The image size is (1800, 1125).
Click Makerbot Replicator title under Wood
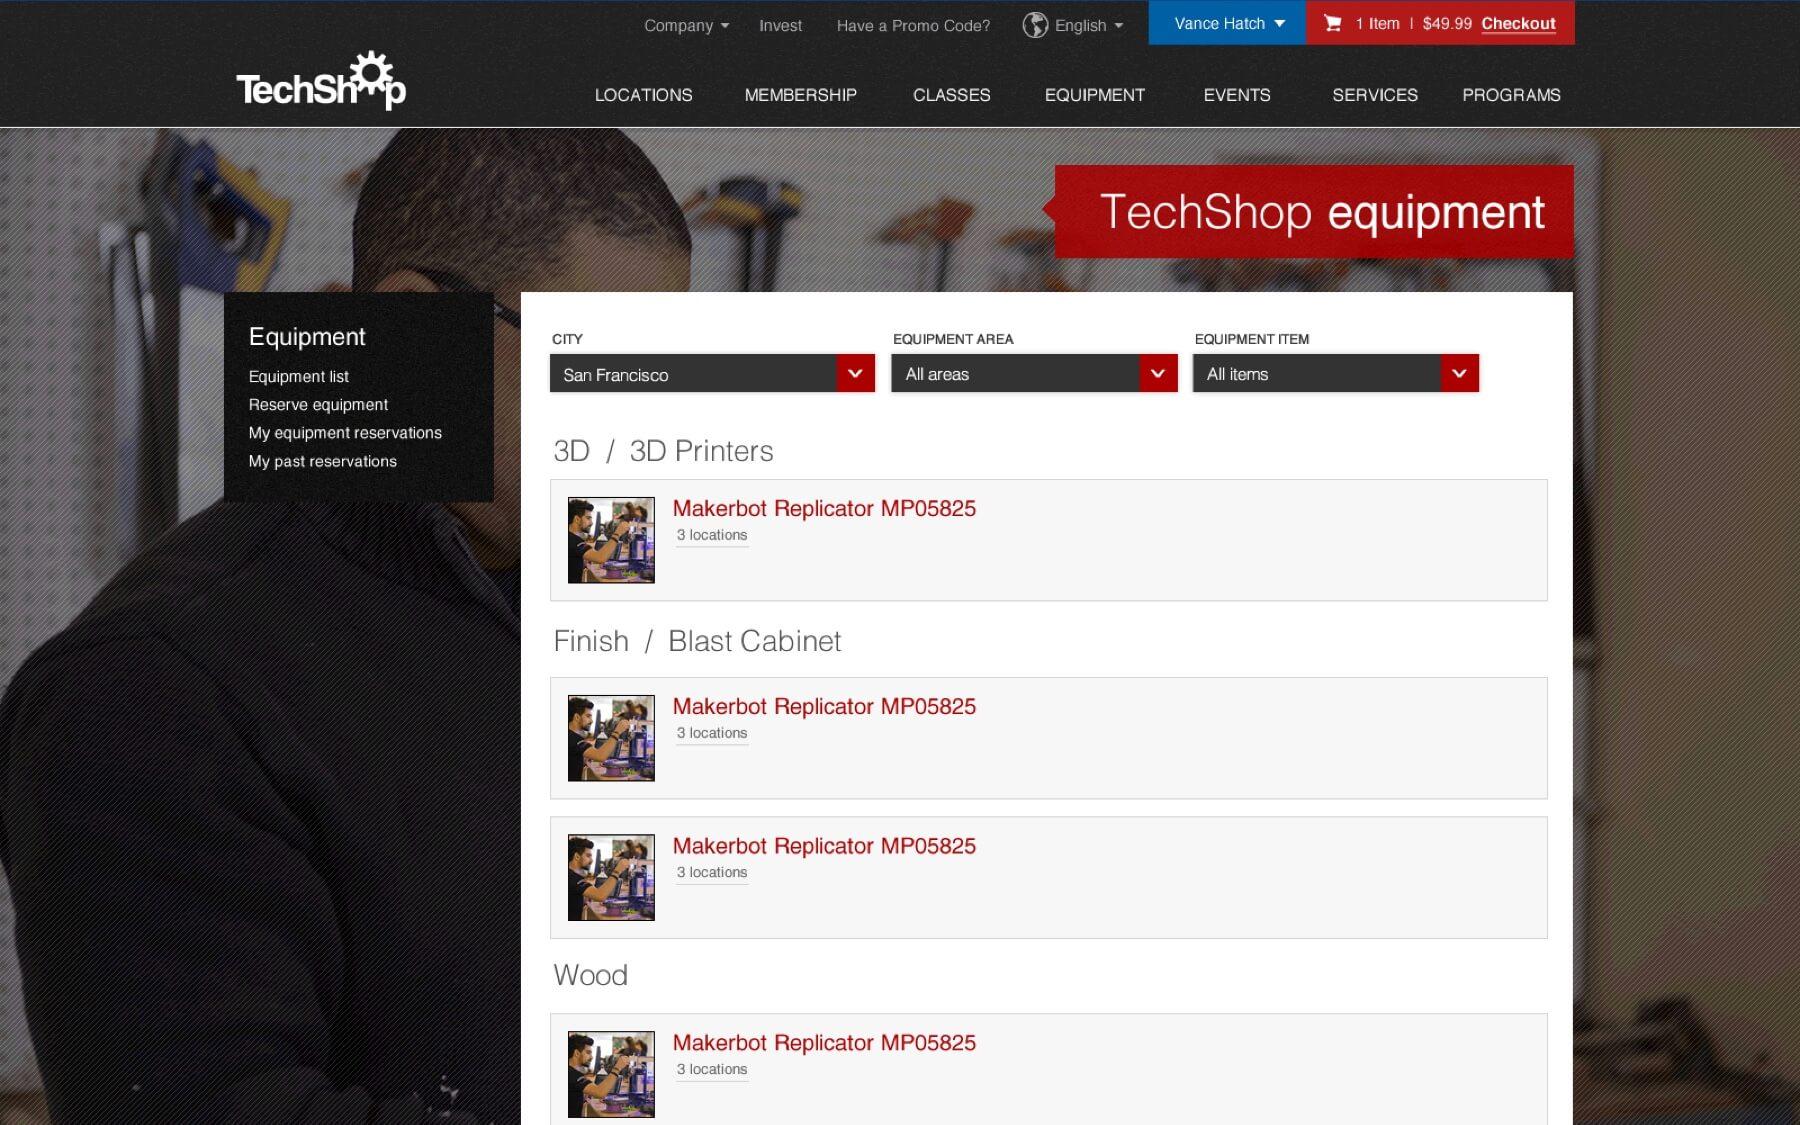coord(824,1043)
